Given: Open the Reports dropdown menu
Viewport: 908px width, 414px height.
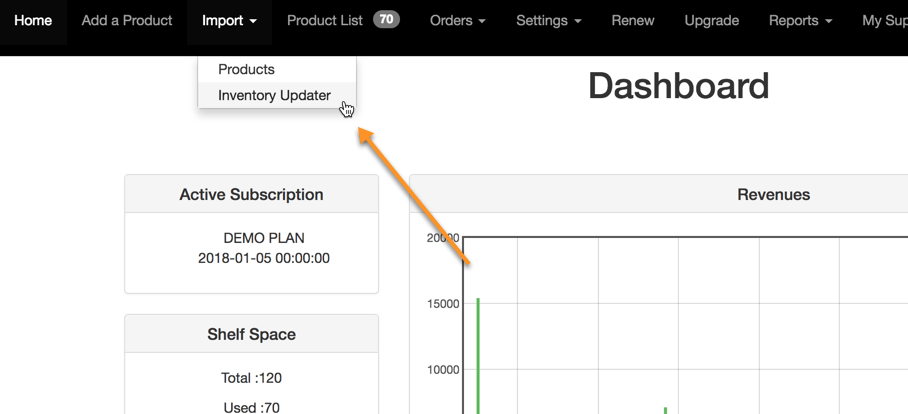Looking at the screenshot, I should coord(800,21).
